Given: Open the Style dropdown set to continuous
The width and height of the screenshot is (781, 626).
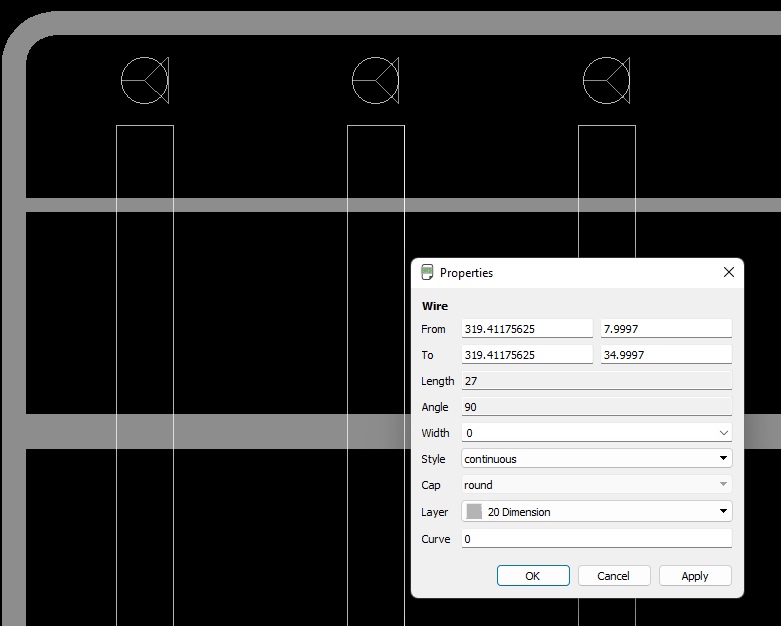Looking at the screenshot, I should (x=597, y=459).
